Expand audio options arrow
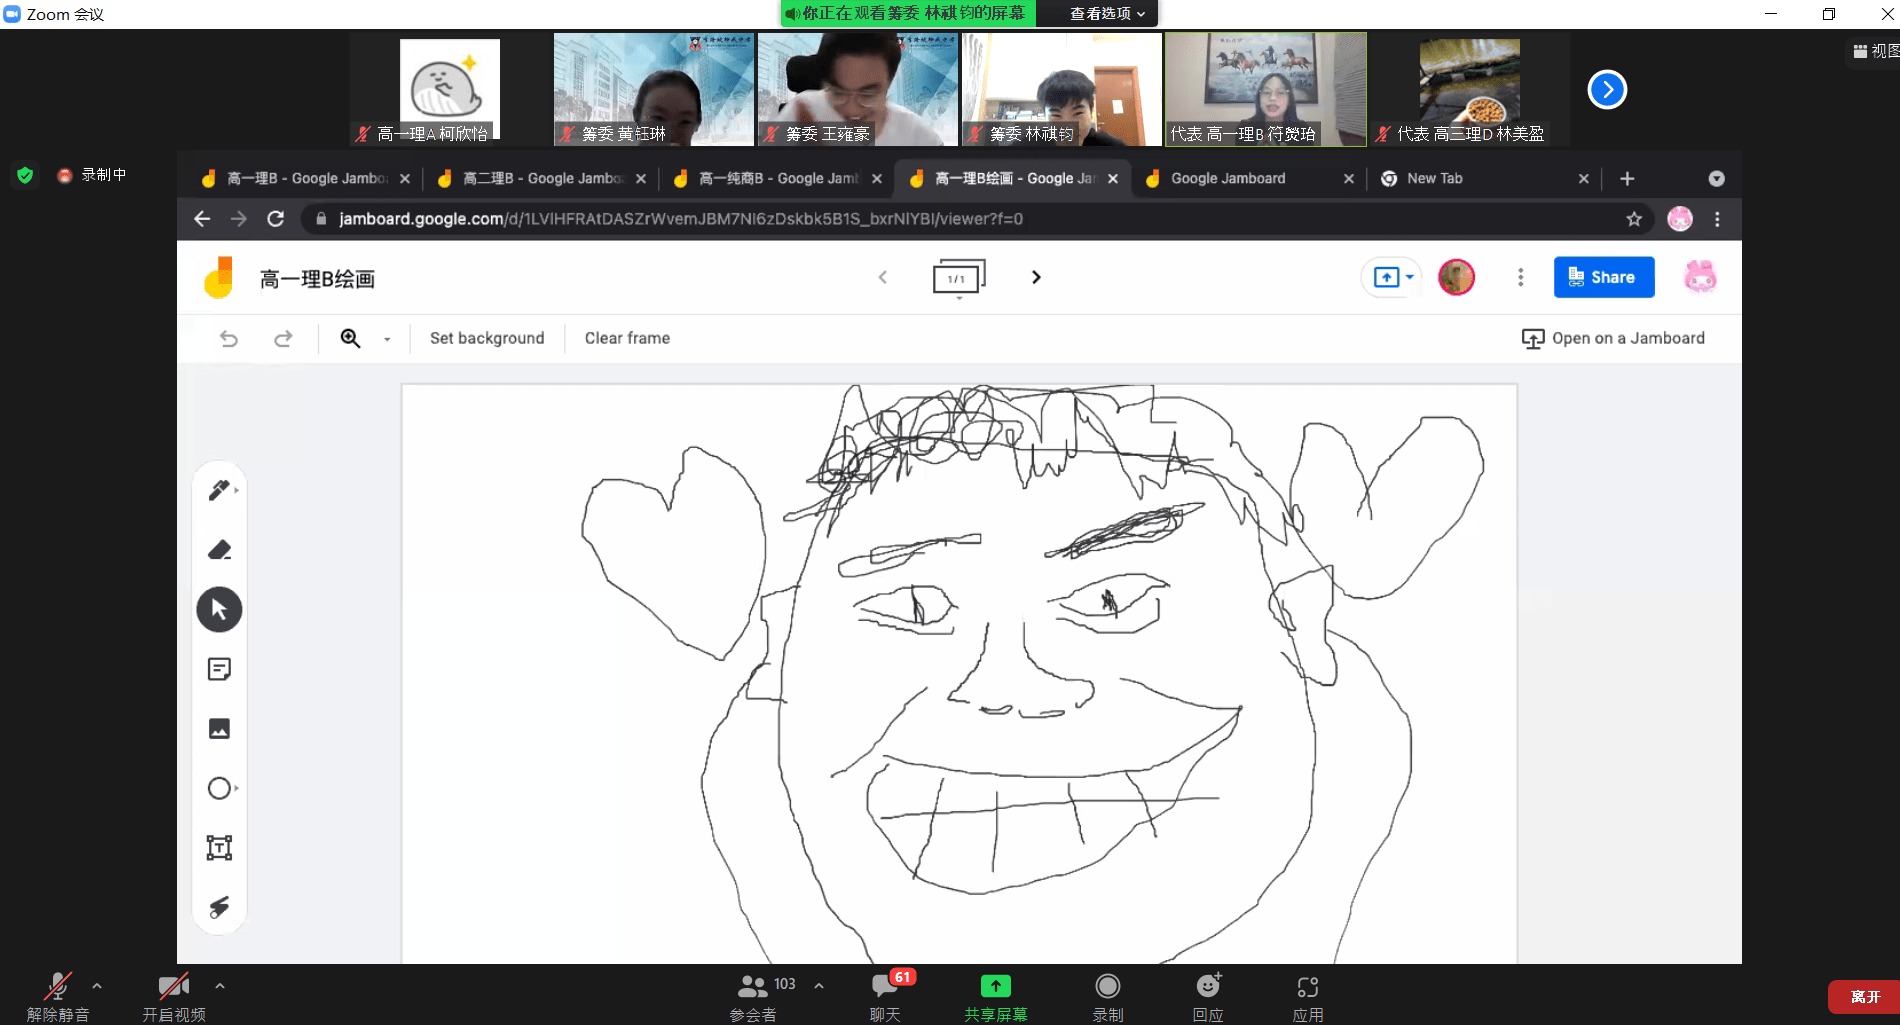 [x=97, y=986]
